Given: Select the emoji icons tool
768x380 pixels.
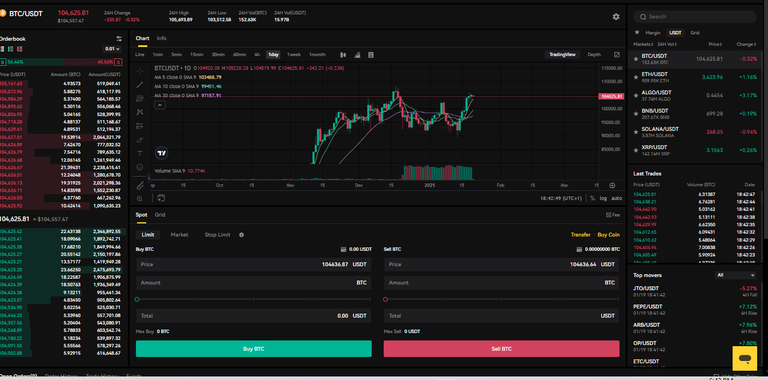Looking at the screenshot, I should pyautogui.click(x=140, y=167).
